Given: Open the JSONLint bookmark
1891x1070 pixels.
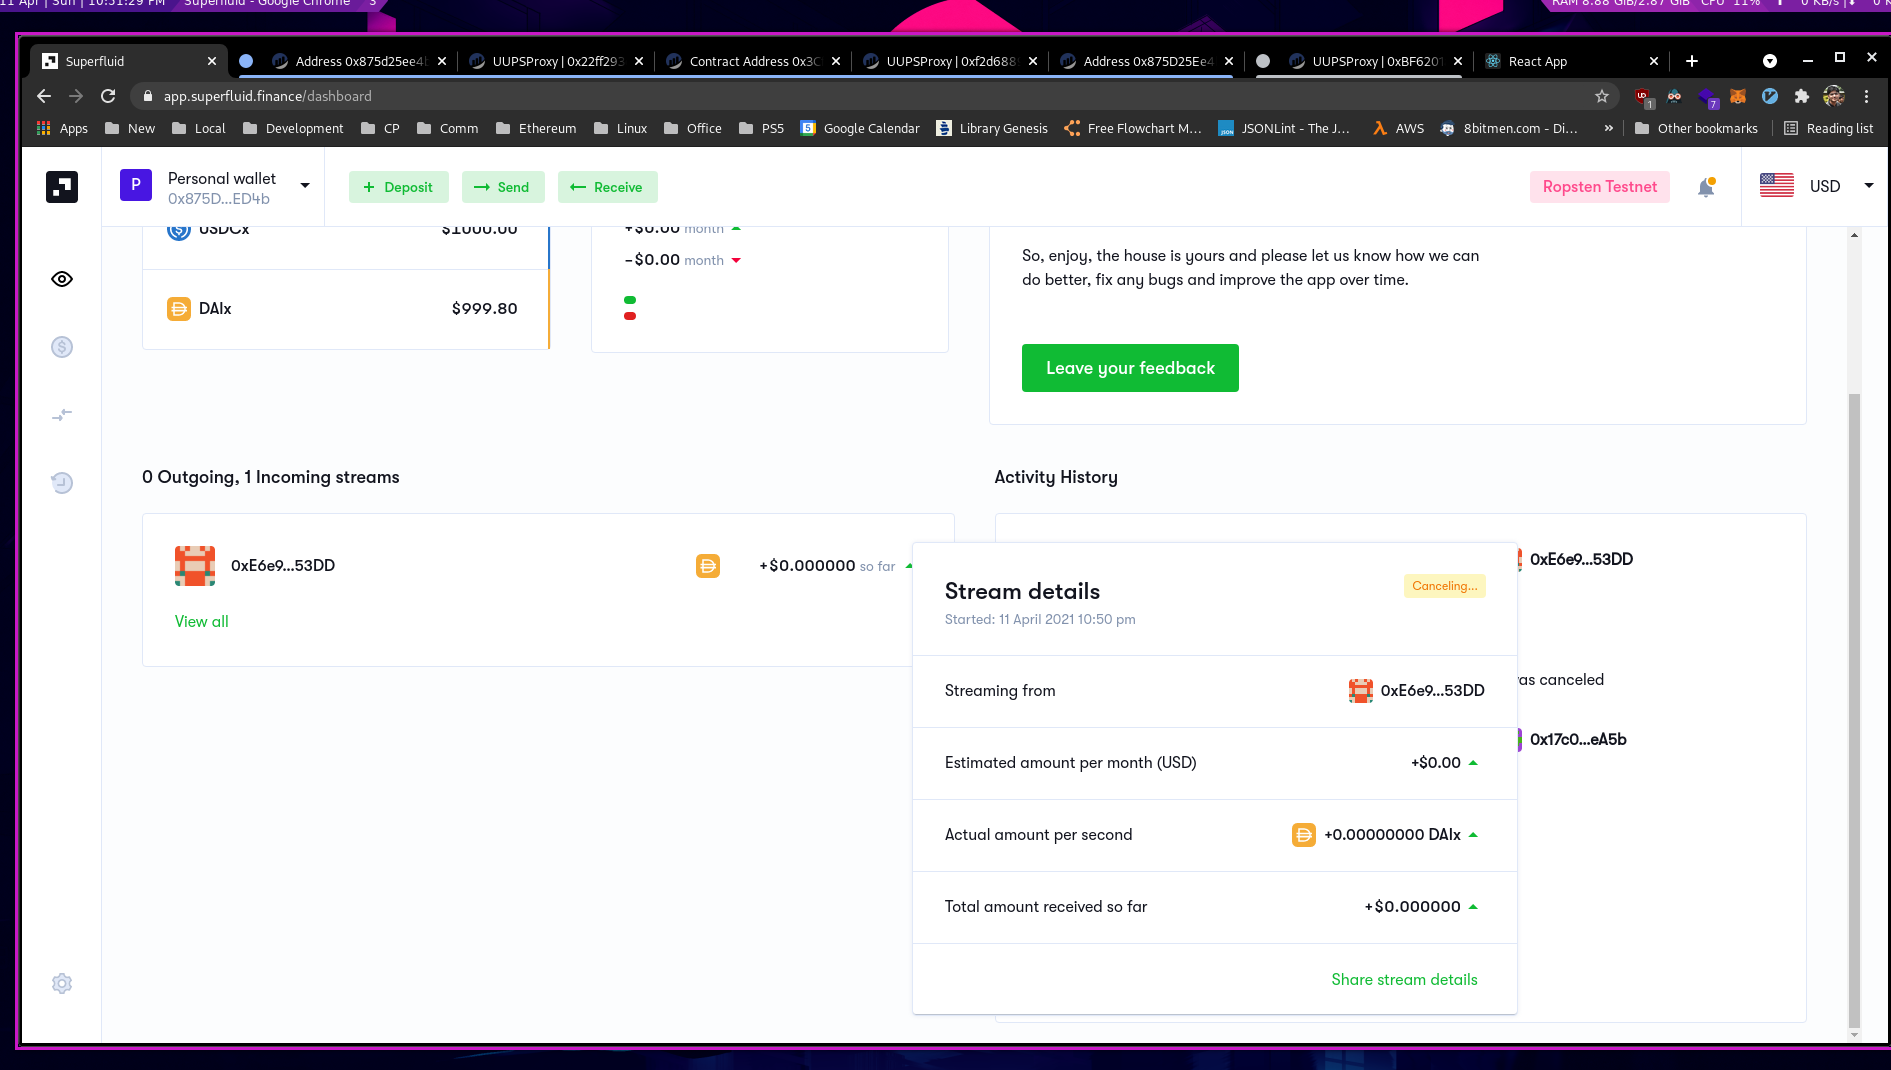Looking at the screenshot, I should click(x=1284, y=128).
